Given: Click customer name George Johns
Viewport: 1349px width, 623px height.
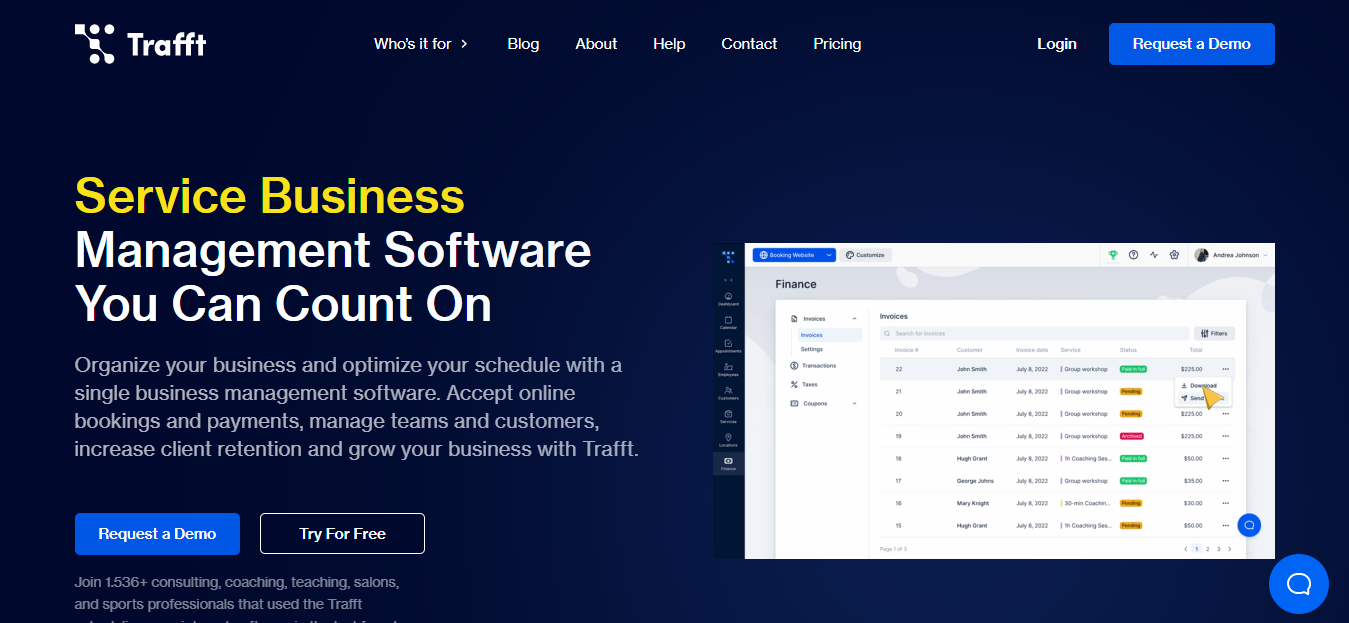Looking at the screenshot, I should [975, 481].
